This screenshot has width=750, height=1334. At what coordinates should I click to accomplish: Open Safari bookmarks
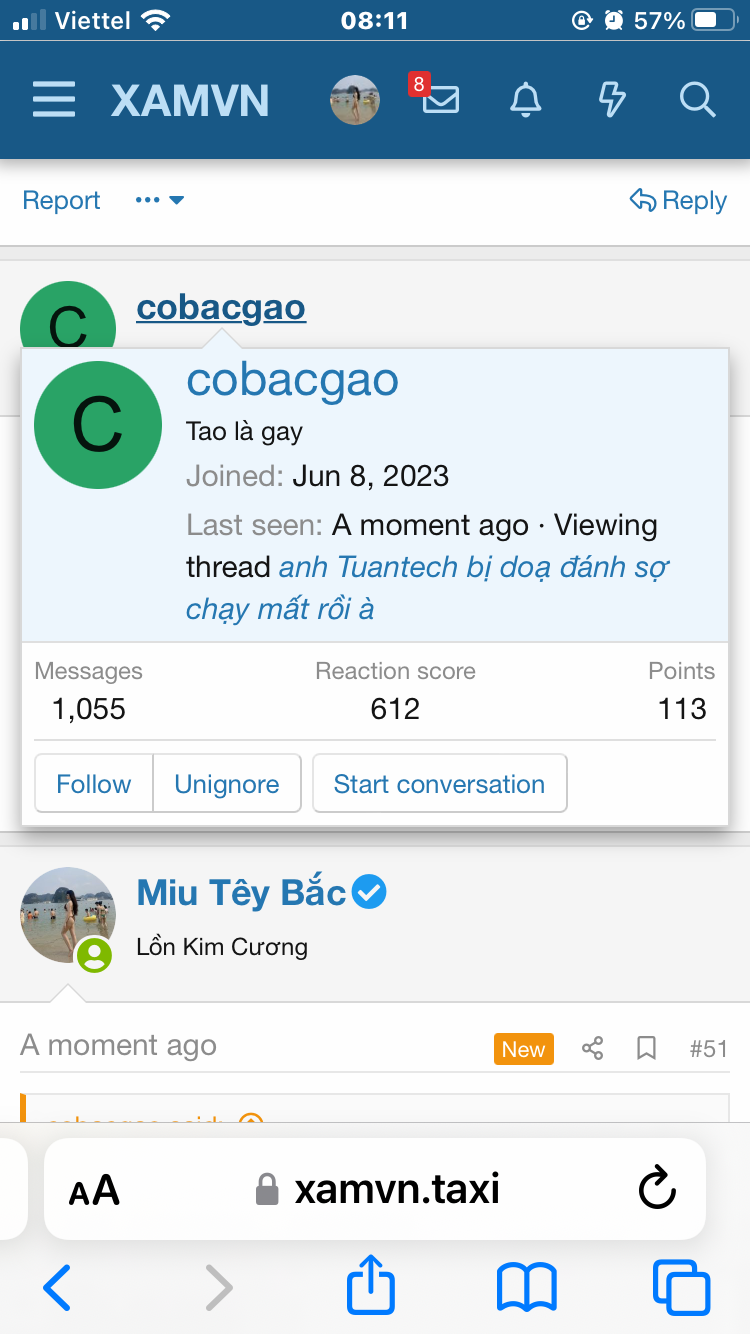click(x=526, y=1287)
